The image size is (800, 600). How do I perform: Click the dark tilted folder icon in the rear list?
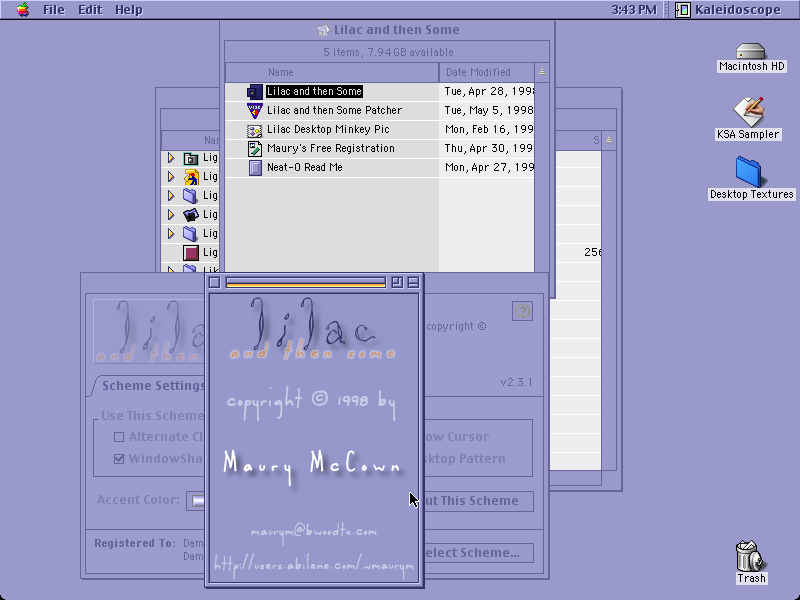click(x=191, y=215)
